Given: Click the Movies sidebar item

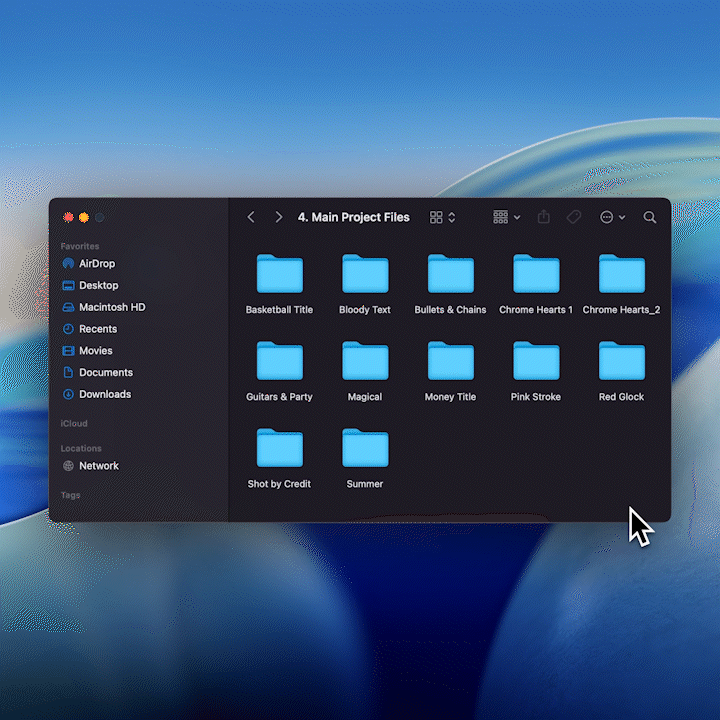Looking at the screenshot, I should point(87,351).
